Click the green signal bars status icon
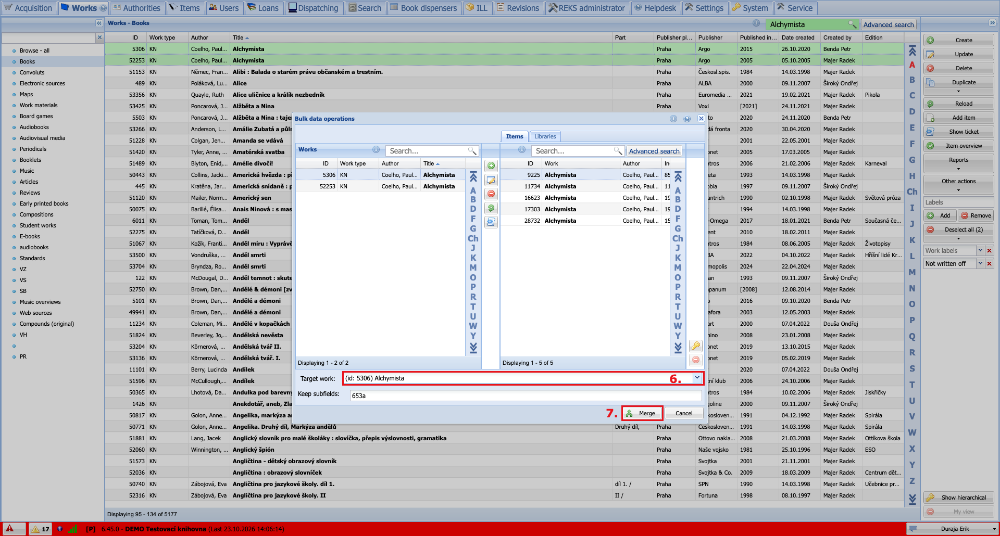The width and height of the screenshot is (1000, 536). pyautogui.click(x=72, y=529)
